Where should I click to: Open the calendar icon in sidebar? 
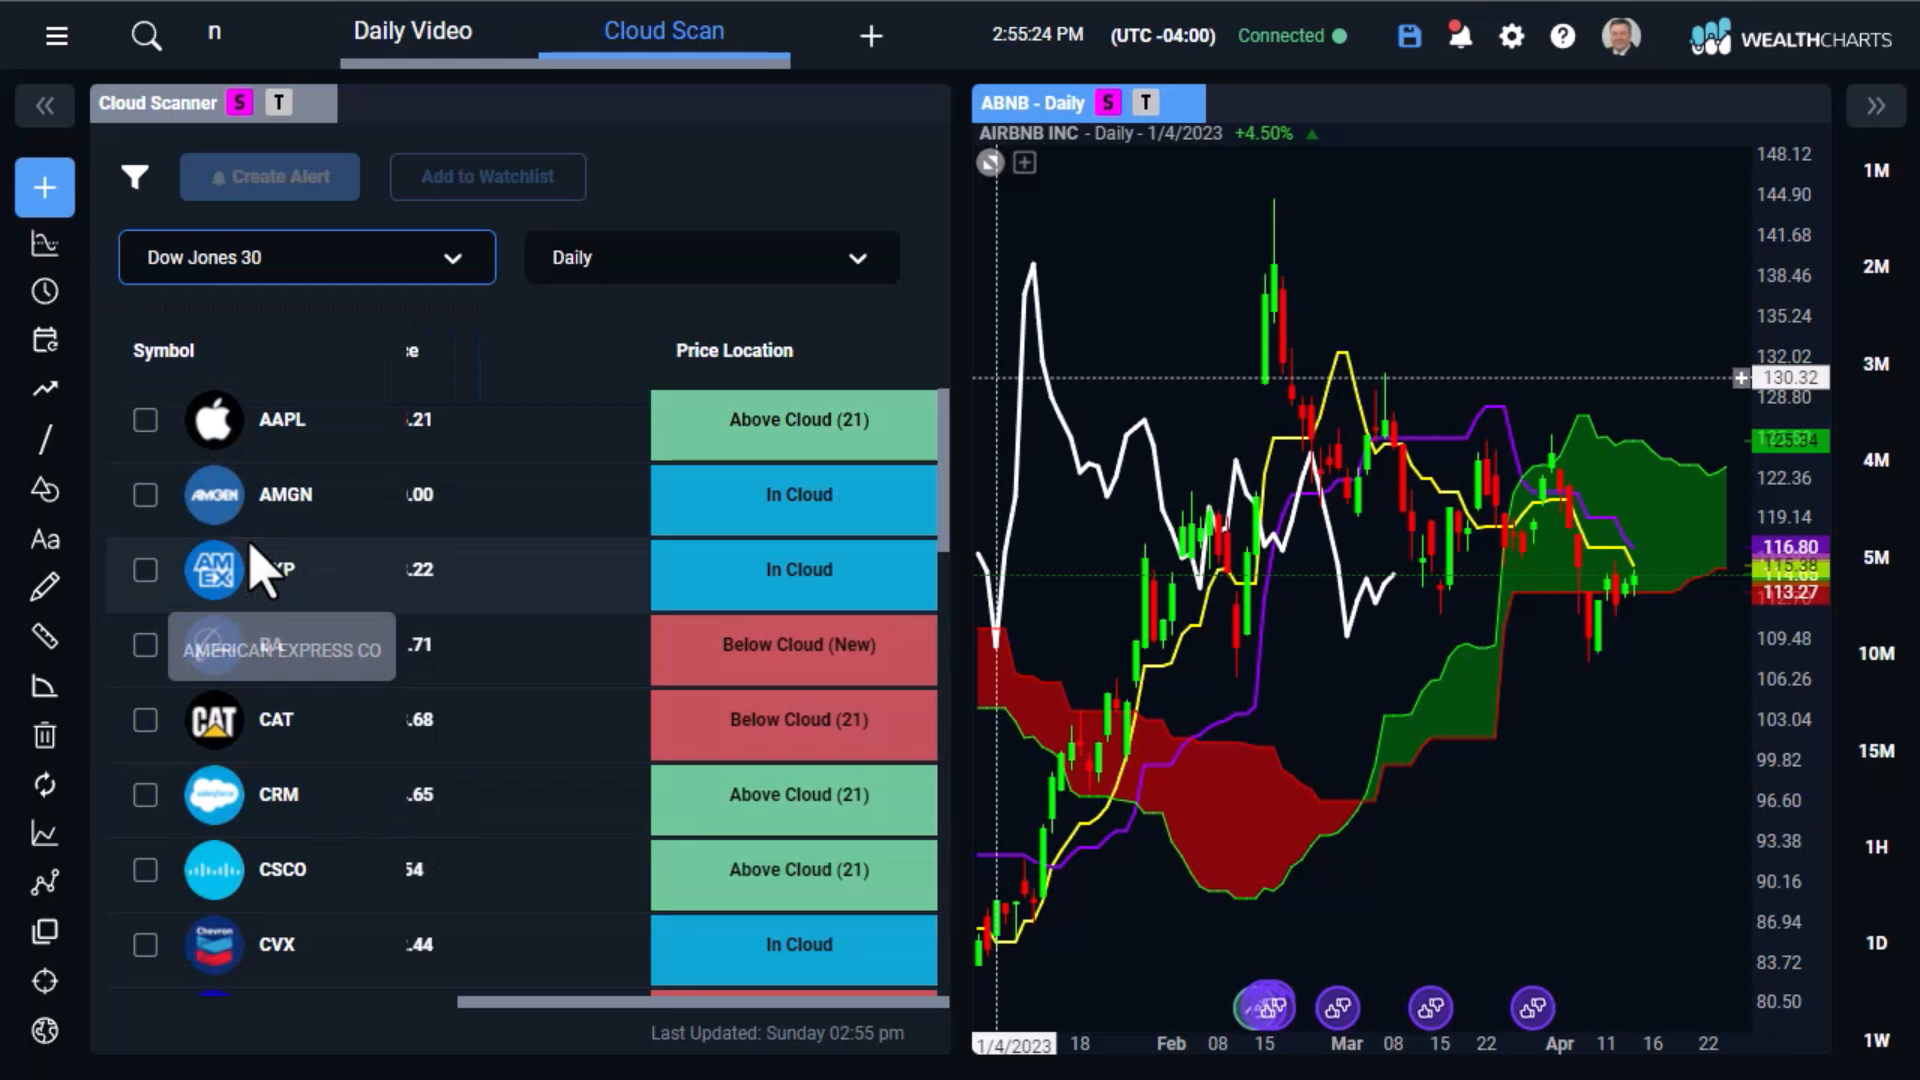click(x=45, y=340)
